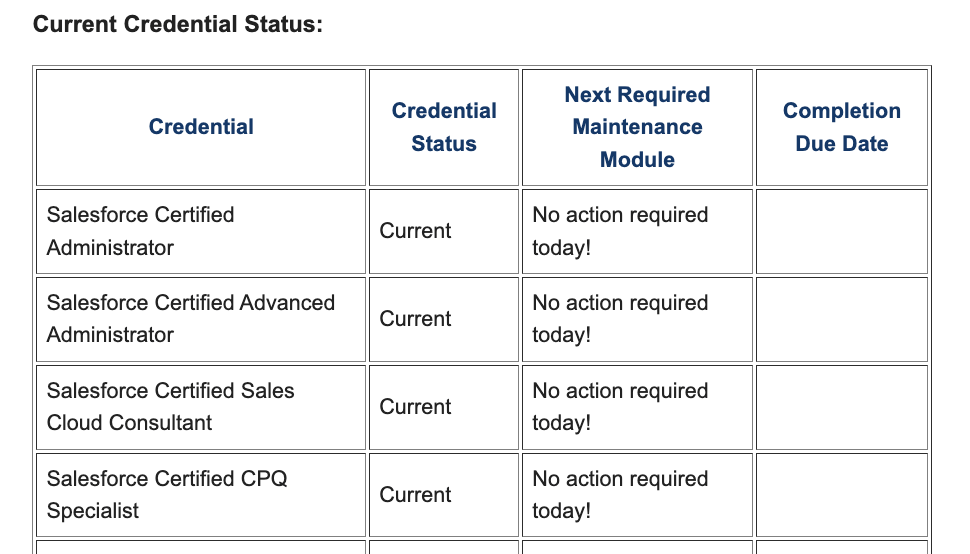
Task: Select Salesforce Certified Sales Cloud Consultant cell
Action: click(170, 407)
